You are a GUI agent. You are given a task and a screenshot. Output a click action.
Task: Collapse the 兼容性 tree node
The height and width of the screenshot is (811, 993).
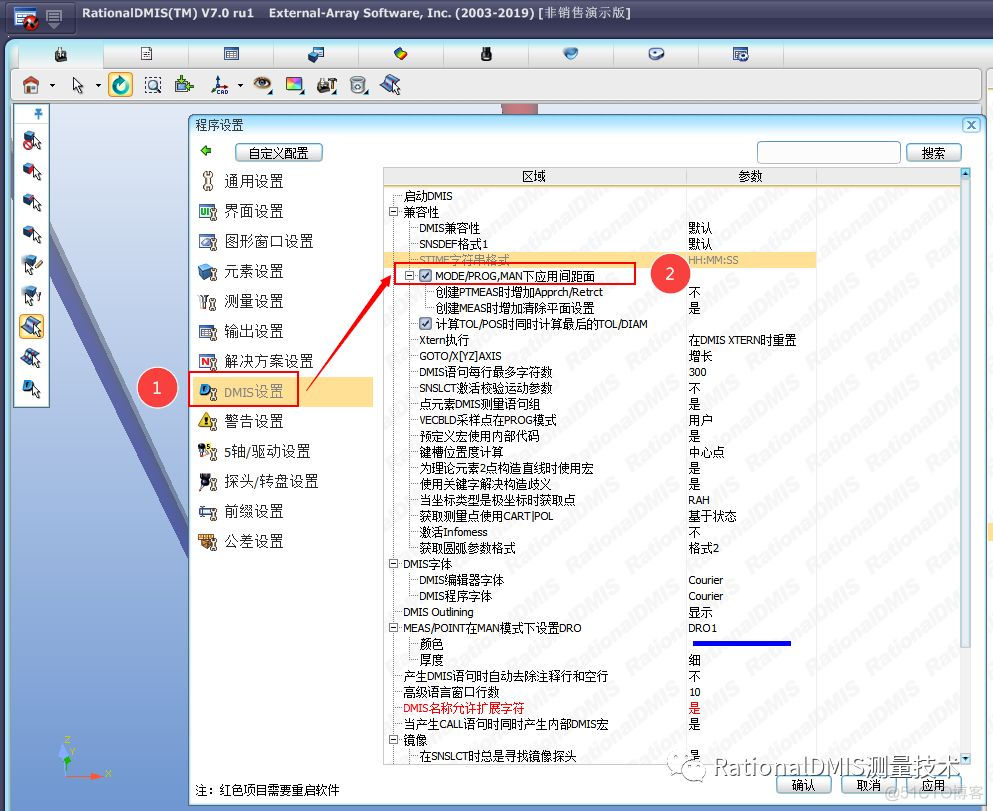(393, 211)
